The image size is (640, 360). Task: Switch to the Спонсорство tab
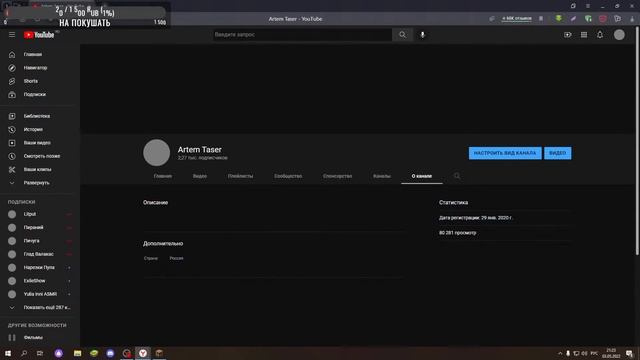pos(338,176)
